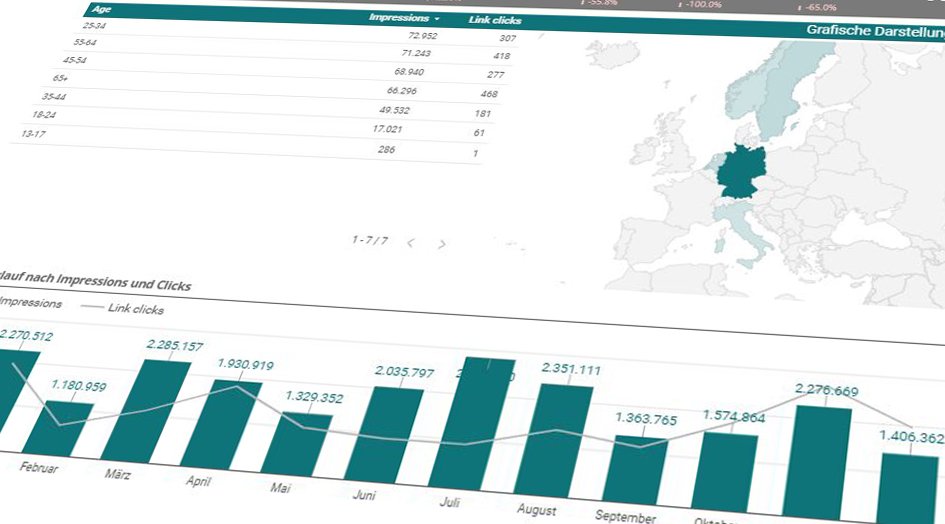Select the 45-54 age row label
Image resolution: width=945 pixels, height=524 pixels.
[x=75, y=60]
